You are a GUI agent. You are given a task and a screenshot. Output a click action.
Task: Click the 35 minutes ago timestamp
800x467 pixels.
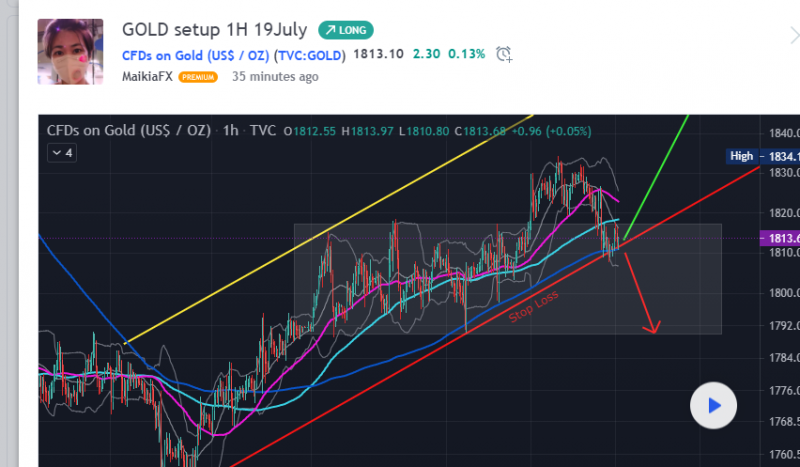pyautogui.click(x=275, y=77)
